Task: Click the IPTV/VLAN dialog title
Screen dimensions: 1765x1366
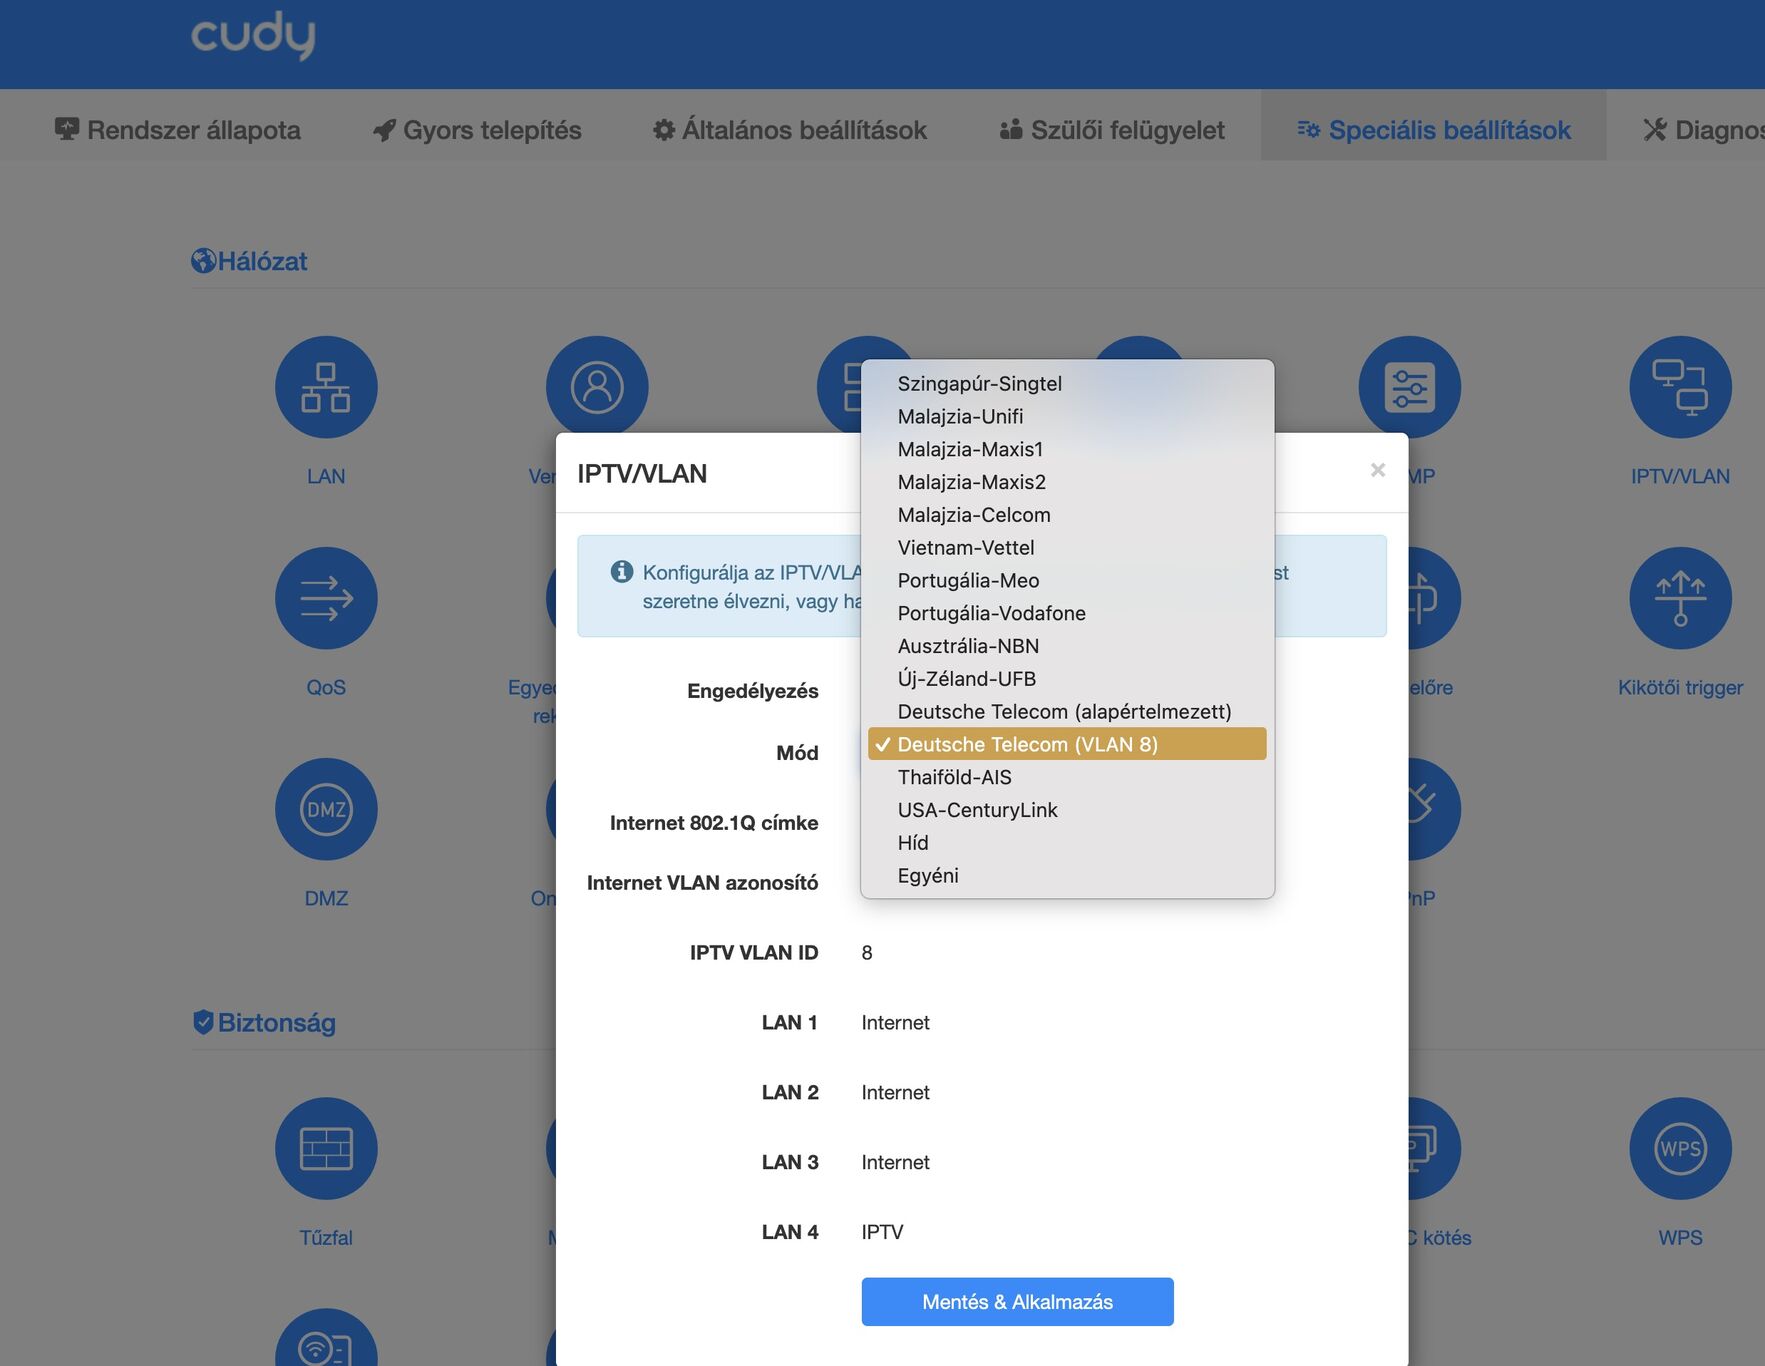Action: point(642,474)
